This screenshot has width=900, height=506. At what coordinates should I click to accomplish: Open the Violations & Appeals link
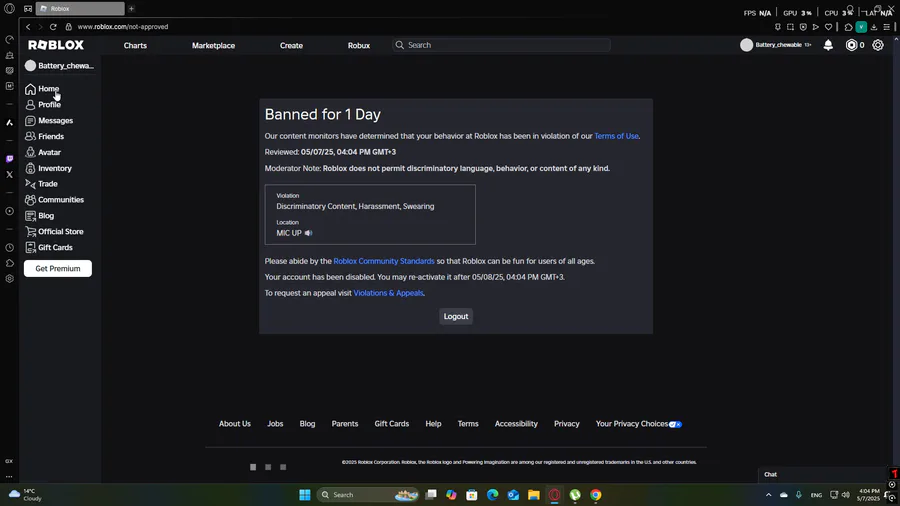389,293
